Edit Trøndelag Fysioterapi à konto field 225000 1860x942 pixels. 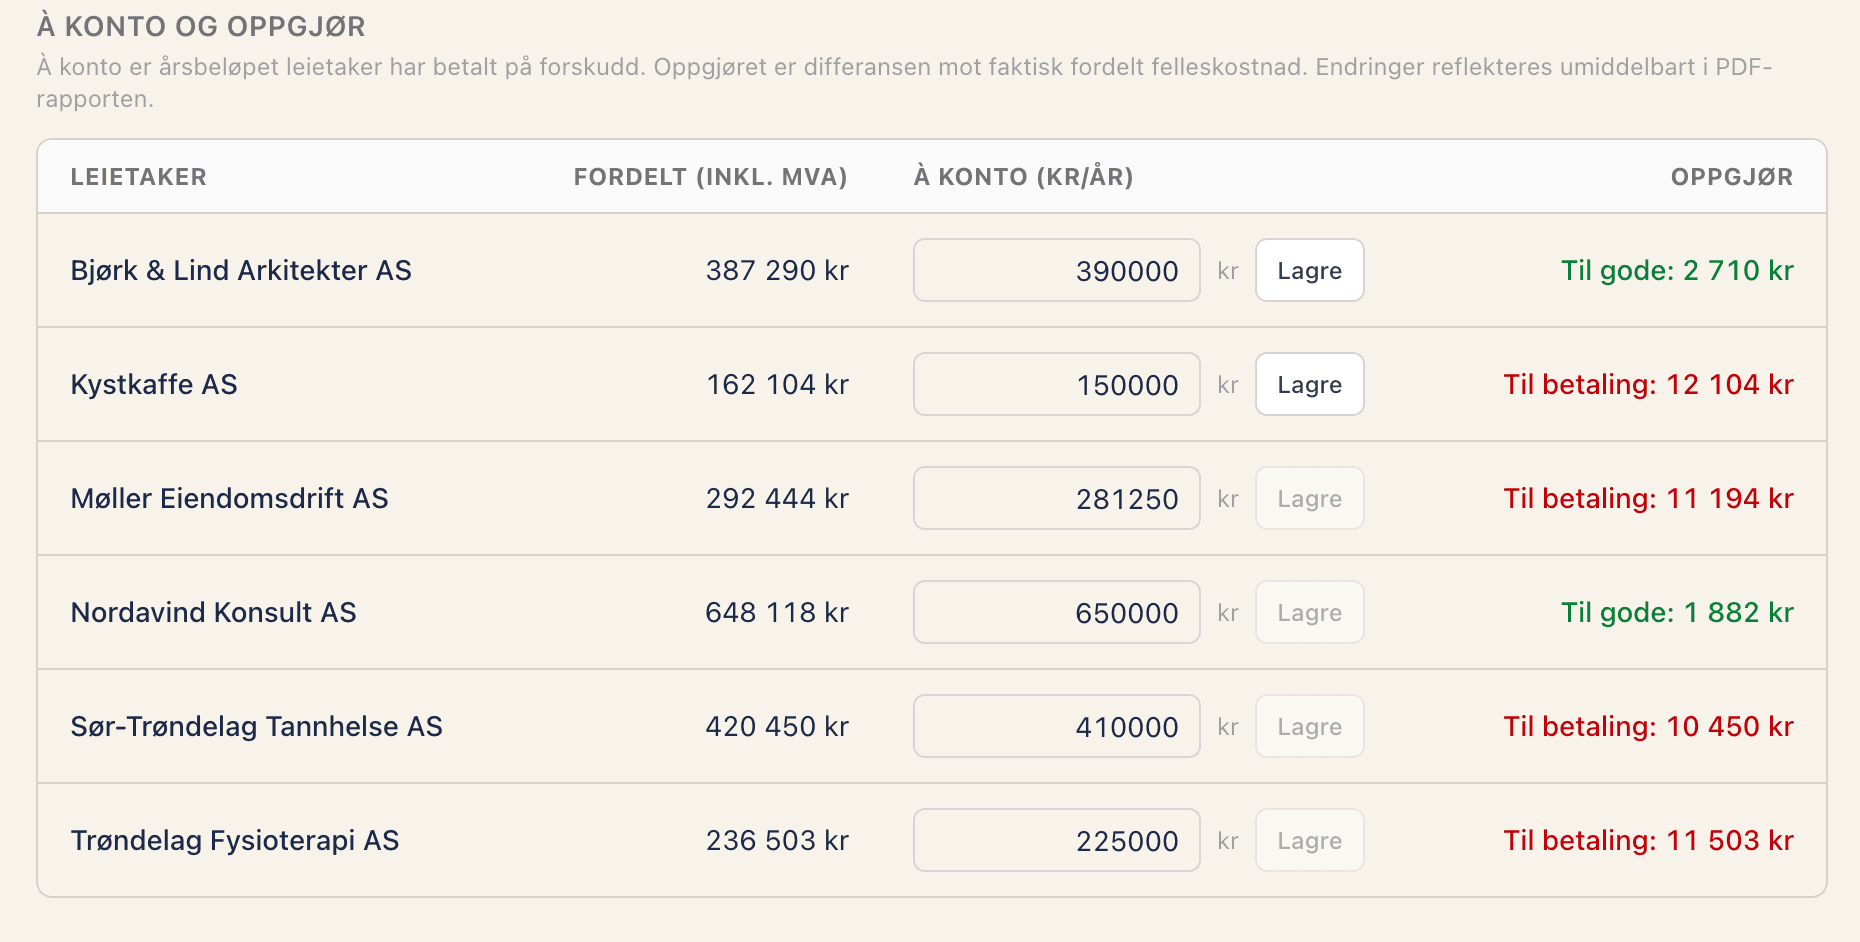coord(1056,840)
